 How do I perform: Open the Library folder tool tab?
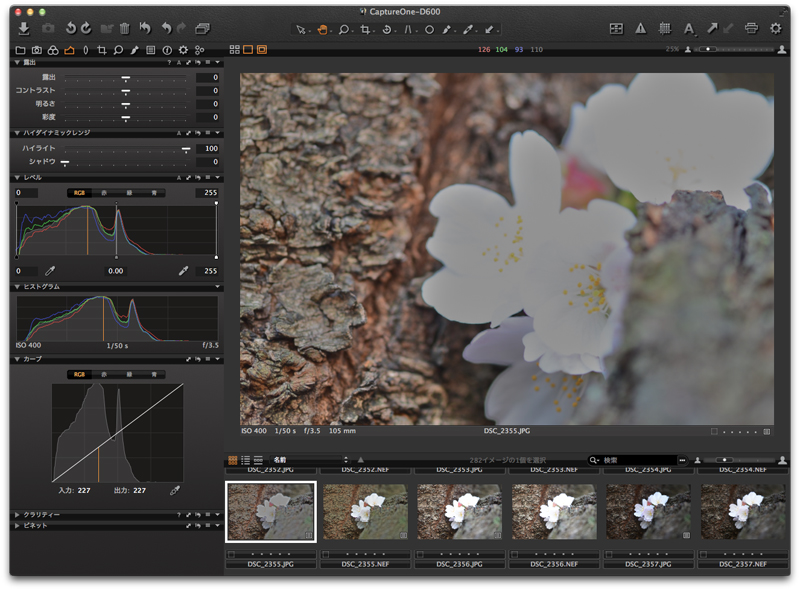pos(21,49)
